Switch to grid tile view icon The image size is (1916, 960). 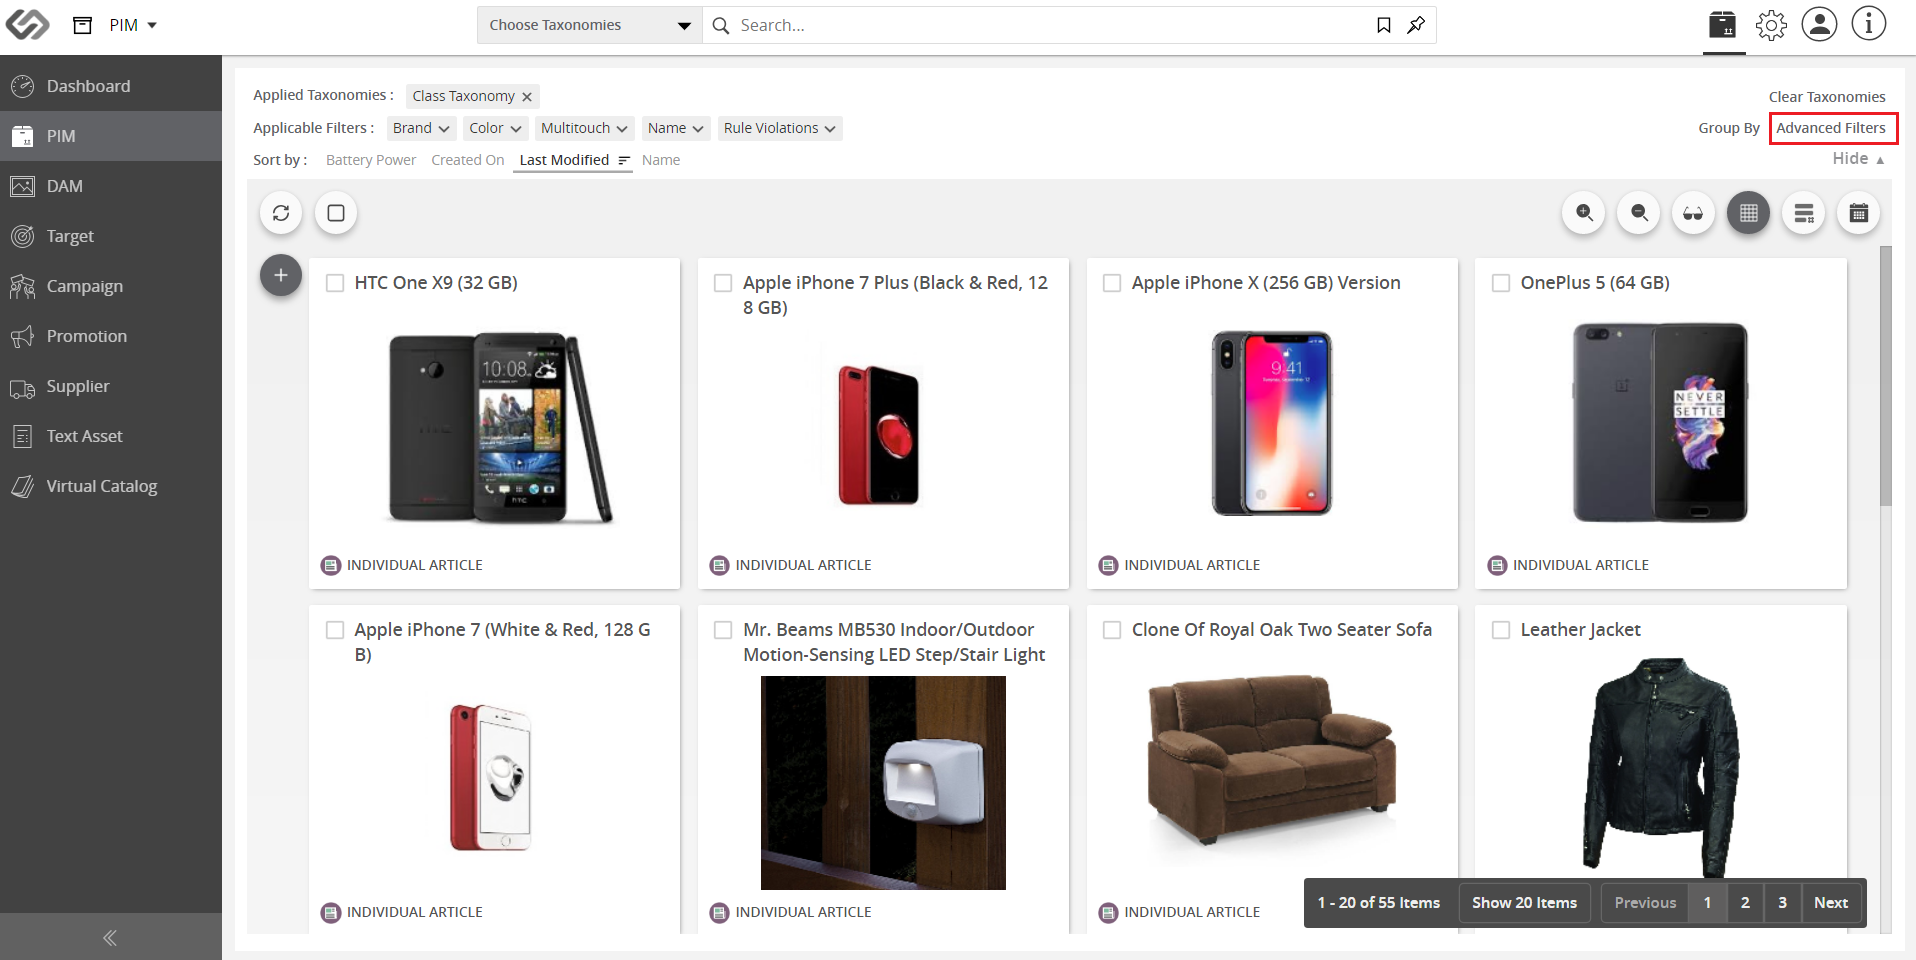[1748, 213]
